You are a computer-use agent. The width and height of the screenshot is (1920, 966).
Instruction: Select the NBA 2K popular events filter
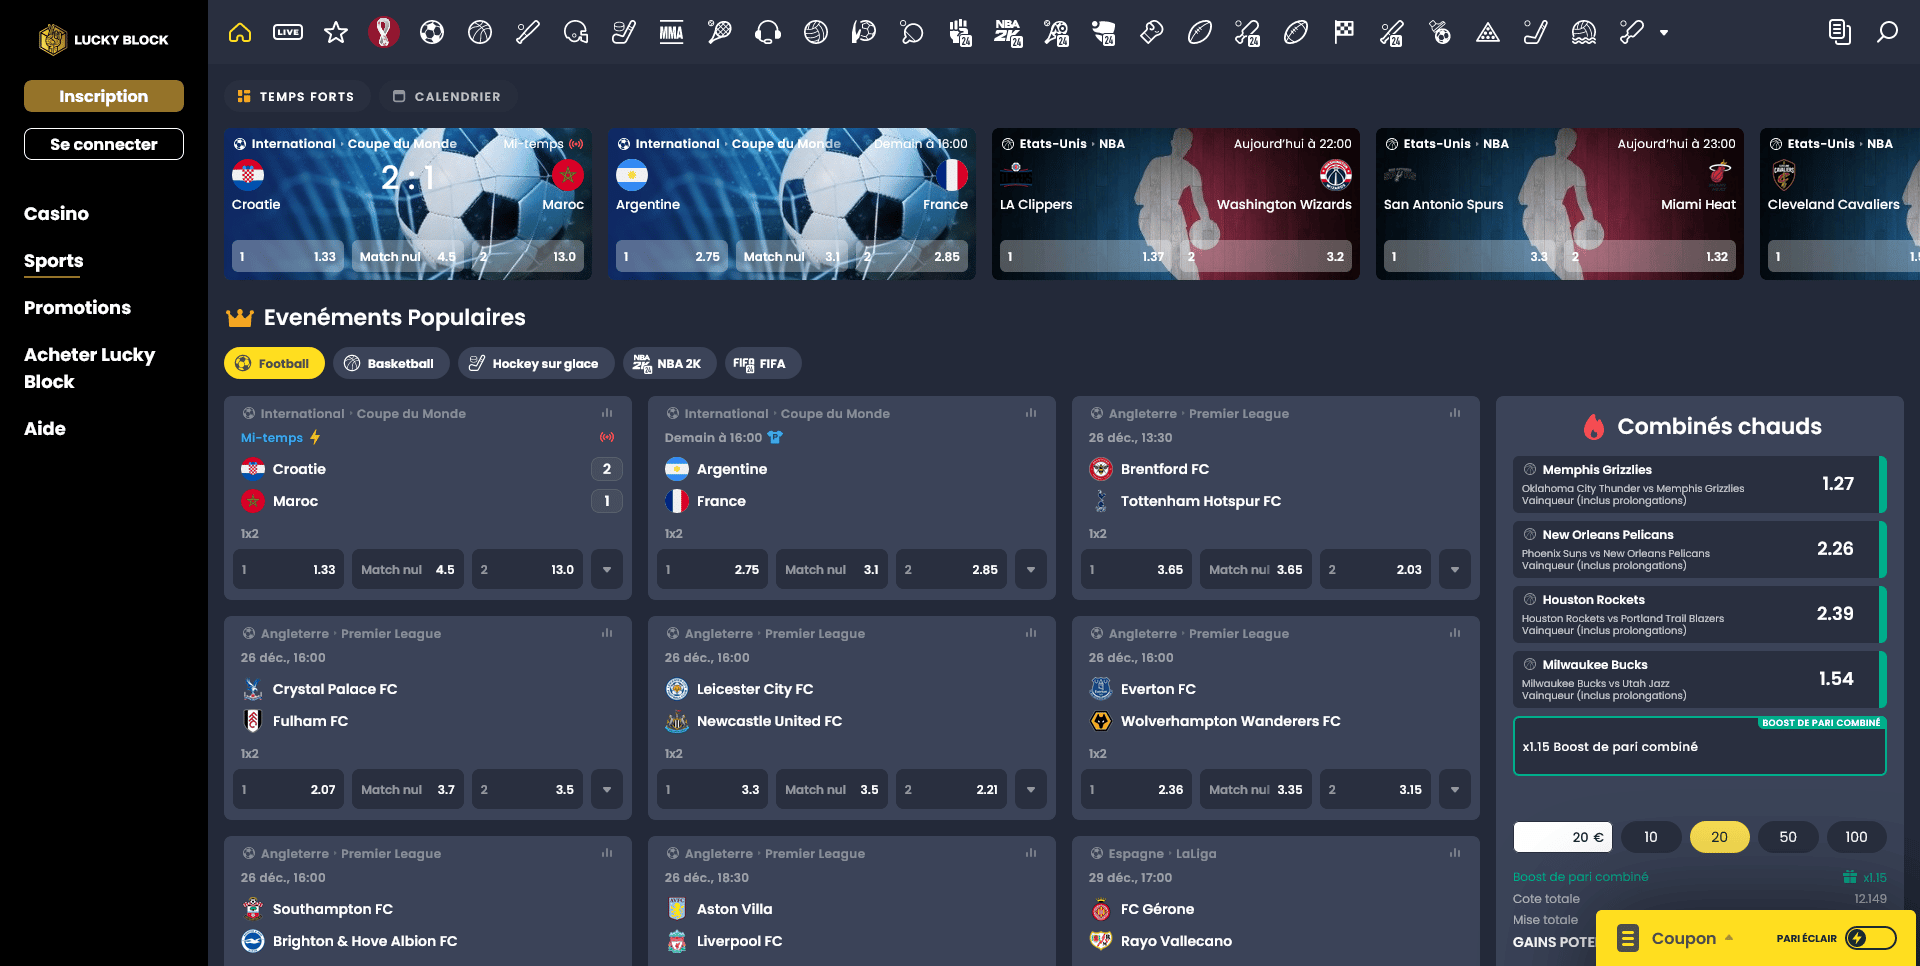coord(668,363)
